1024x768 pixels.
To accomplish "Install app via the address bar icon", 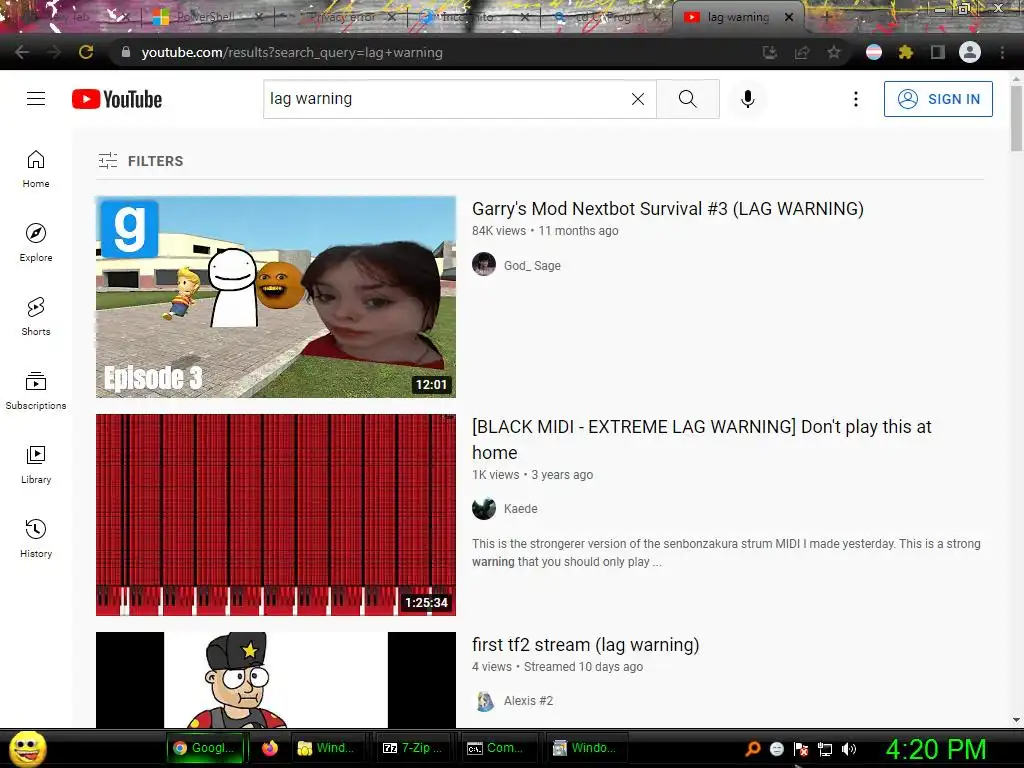I will [x=770, y=52].
